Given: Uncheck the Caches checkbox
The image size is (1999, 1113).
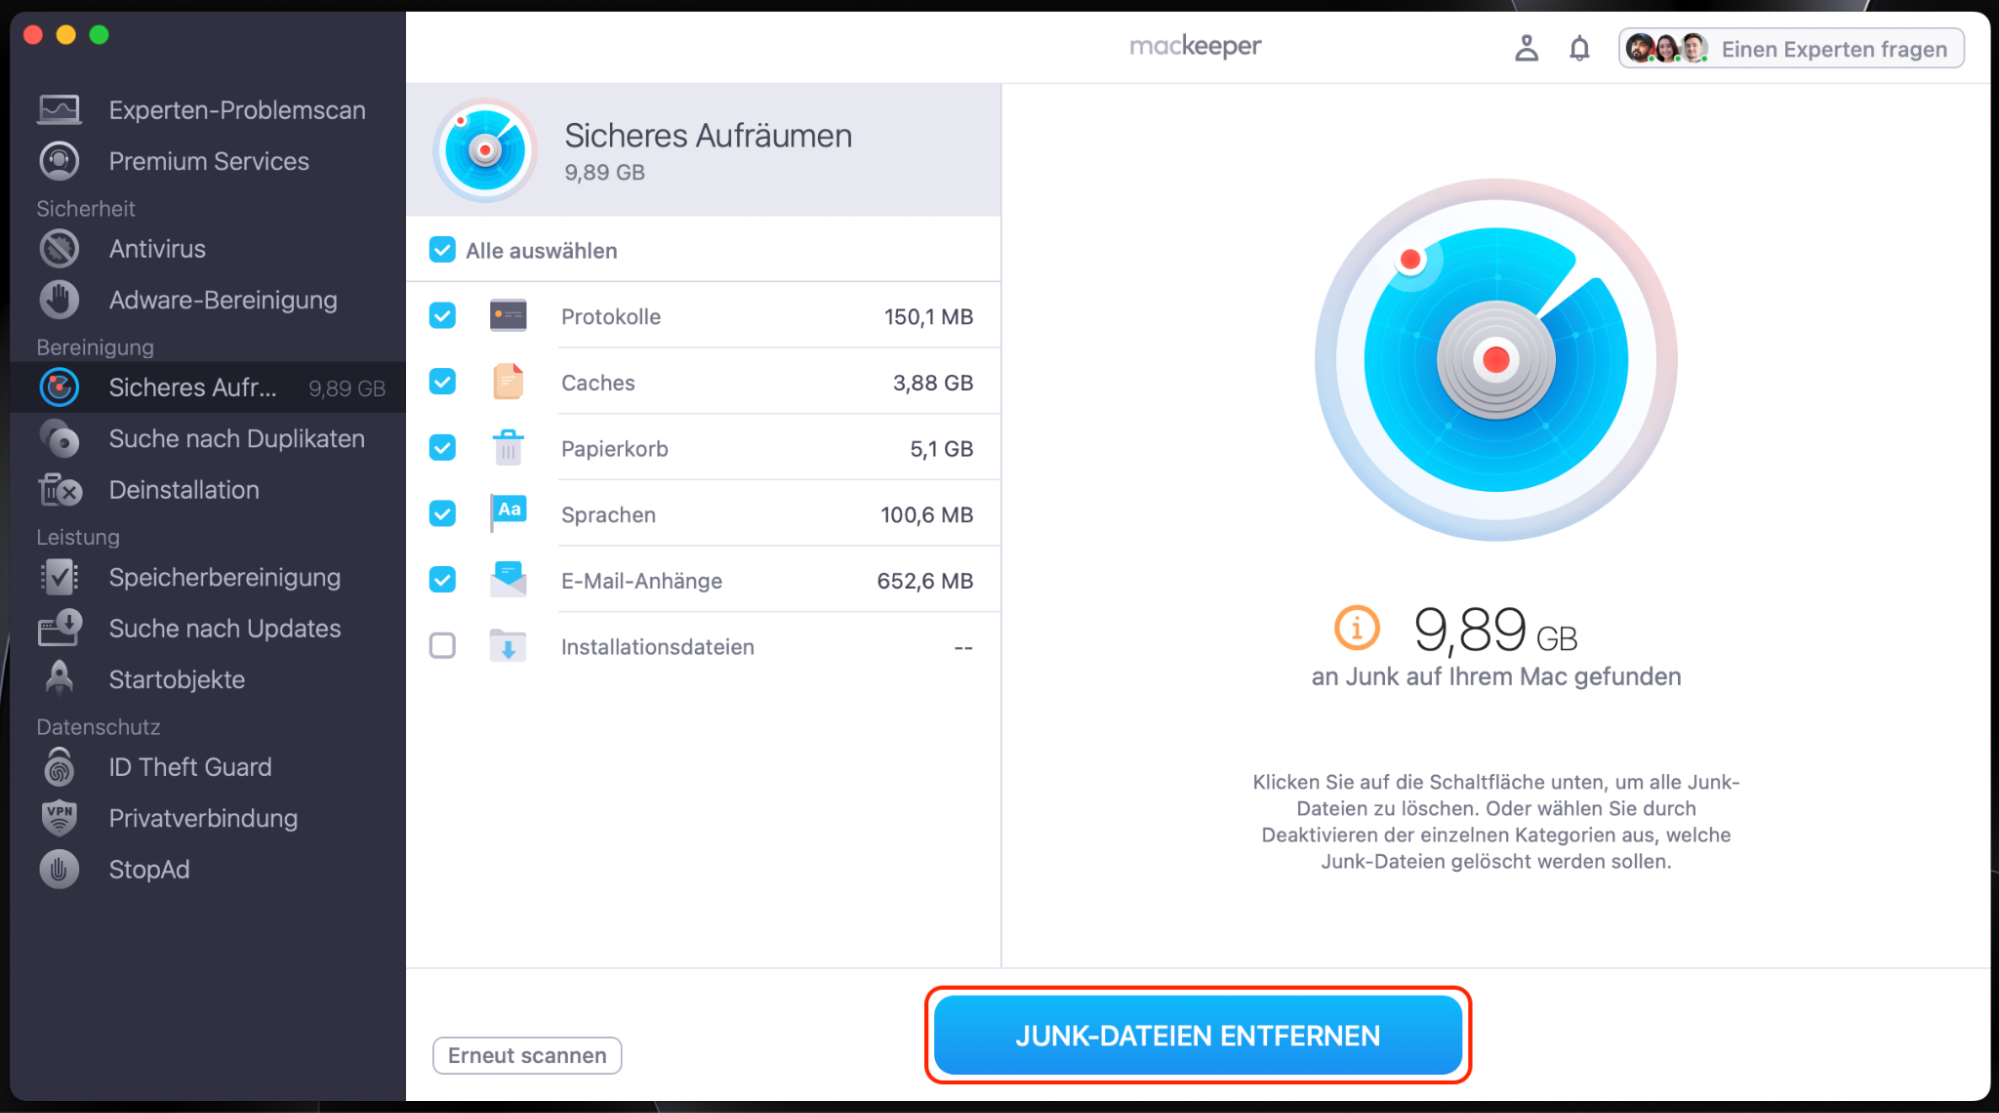Looking at the screenshot, I should [442, 382].
